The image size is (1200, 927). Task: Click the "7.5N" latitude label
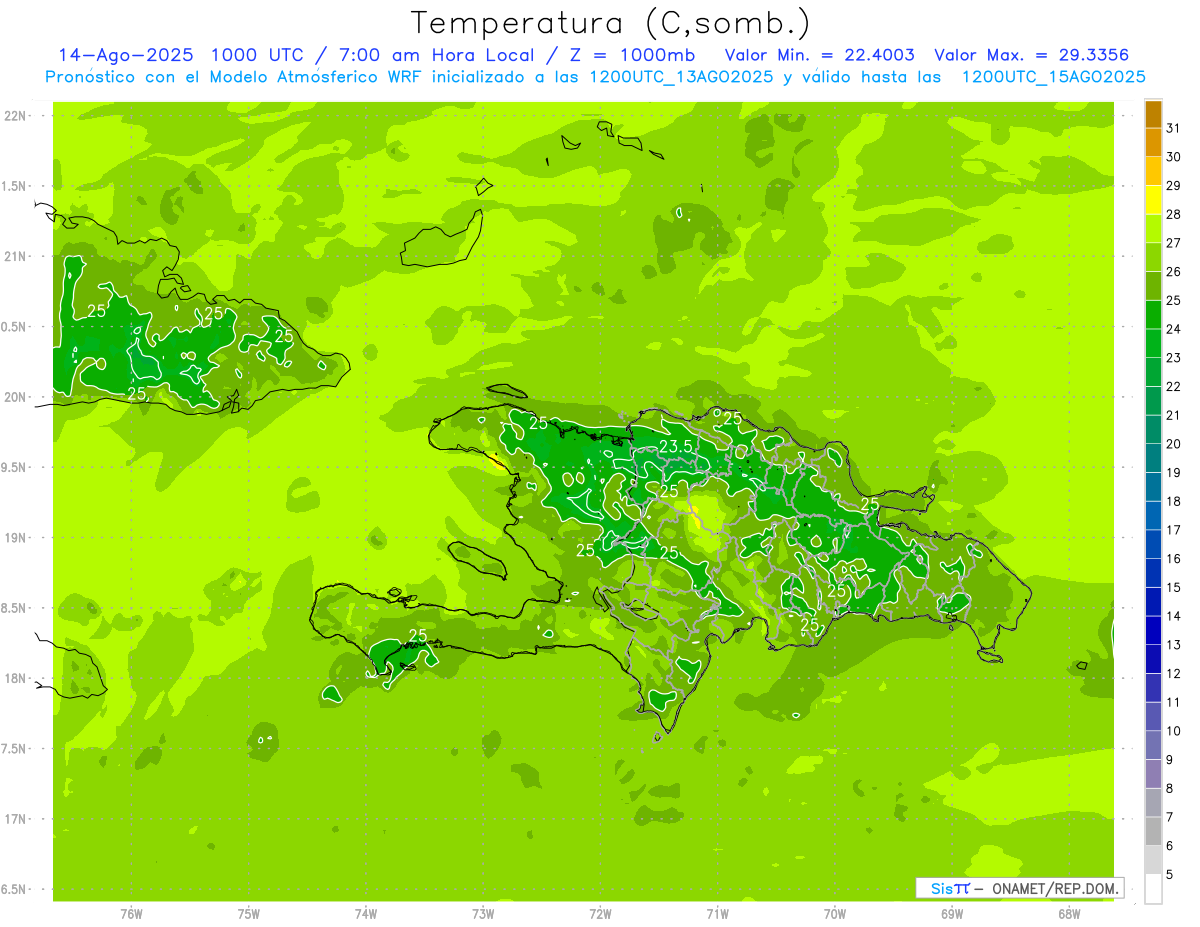14,749
